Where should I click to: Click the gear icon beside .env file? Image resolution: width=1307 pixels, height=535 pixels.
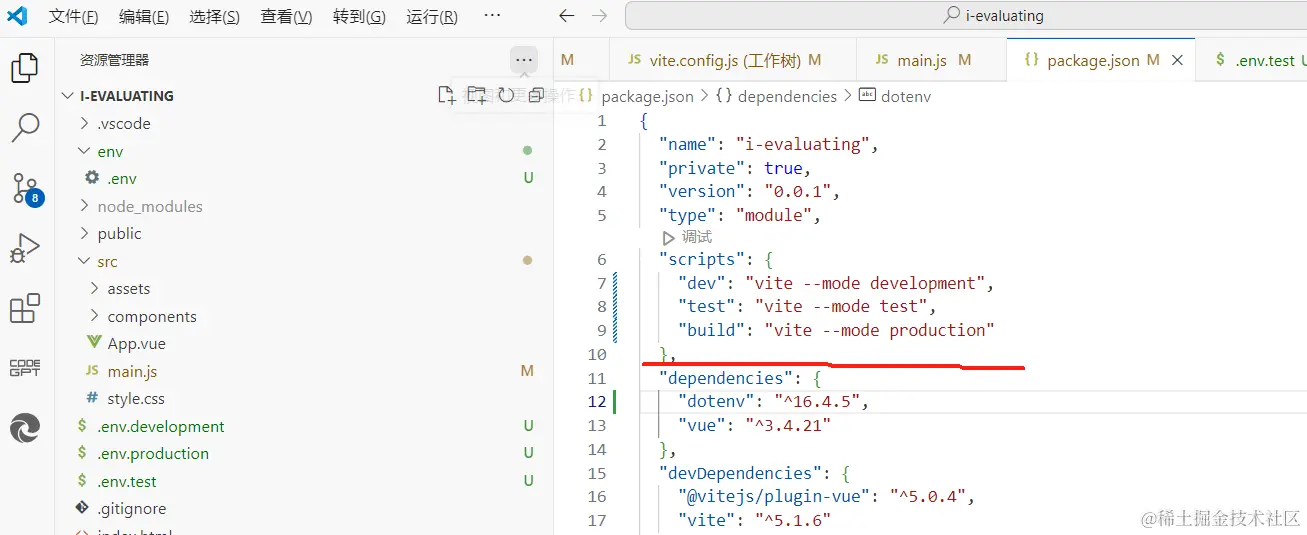click(x=92, y=177)
